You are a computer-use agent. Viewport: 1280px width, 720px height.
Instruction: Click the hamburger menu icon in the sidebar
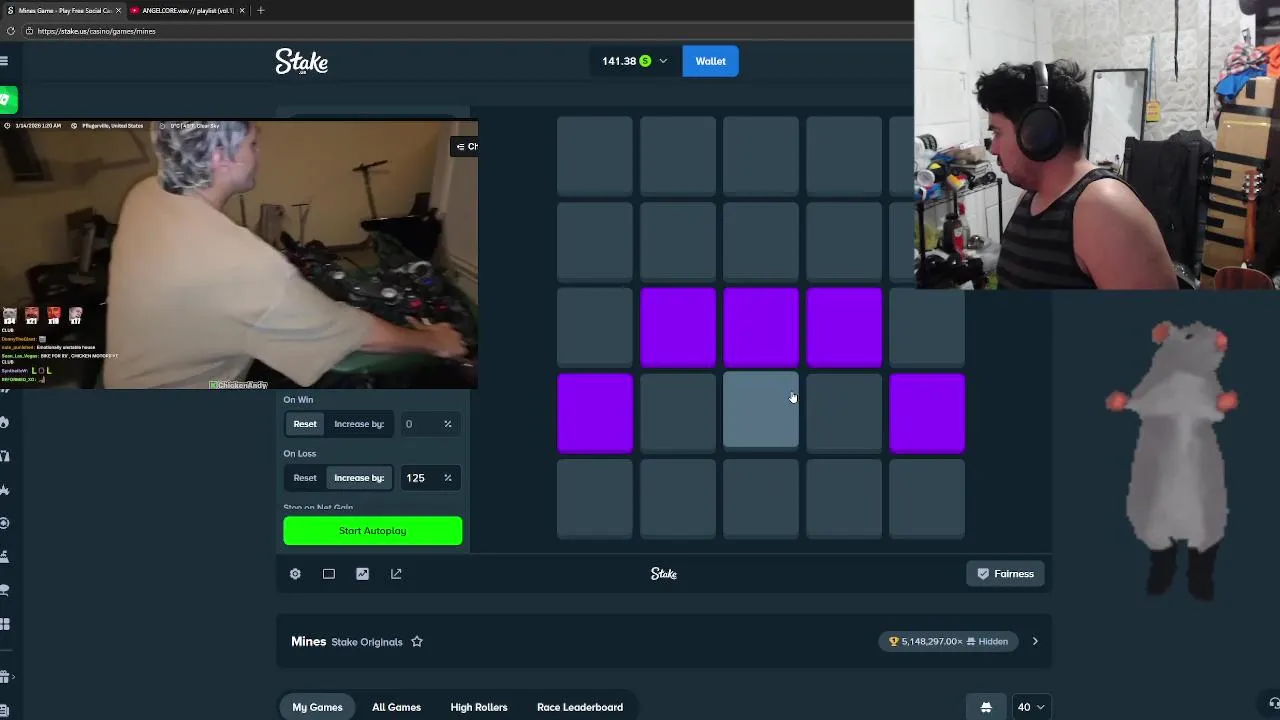tap(4, 61)
